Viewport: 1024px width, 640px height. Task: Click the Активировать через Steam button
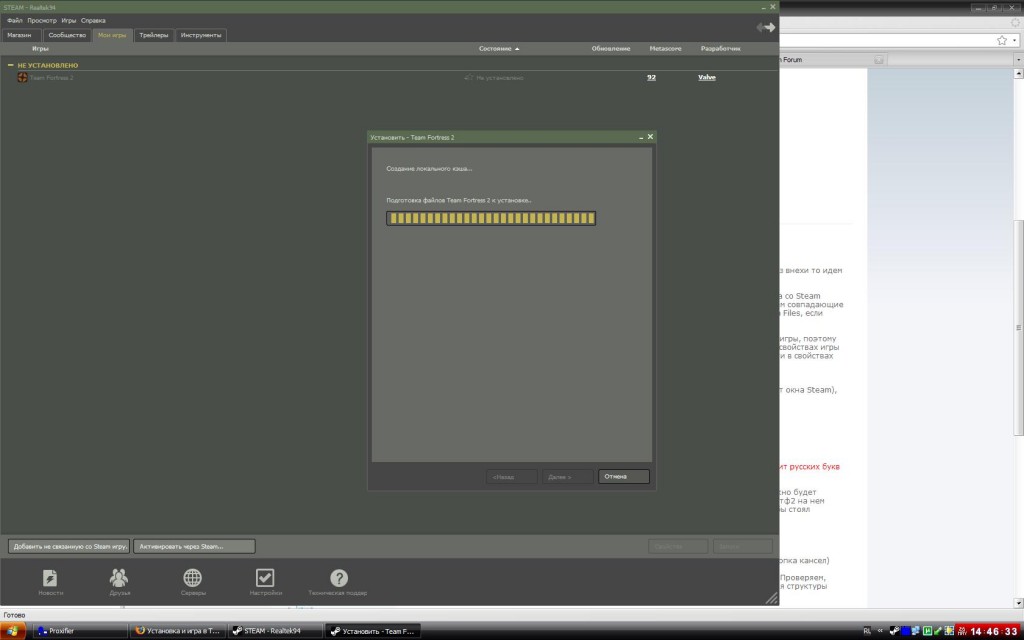pyautogui.click(x=194, y=546)
